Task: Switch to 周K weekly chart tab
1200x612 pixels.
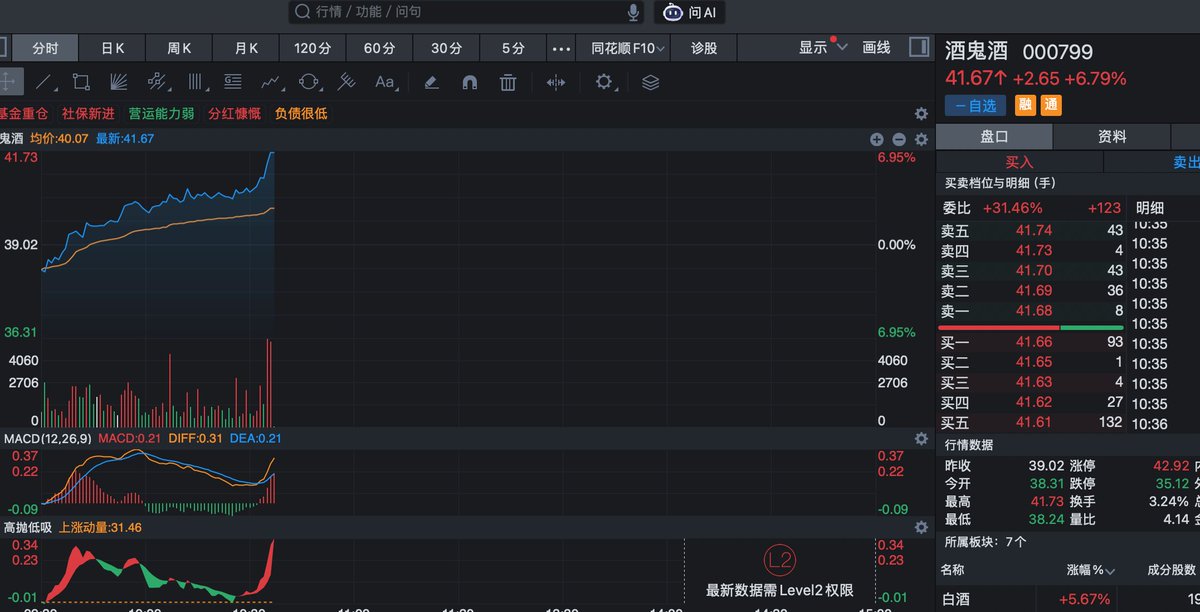Action: point(179,48)
